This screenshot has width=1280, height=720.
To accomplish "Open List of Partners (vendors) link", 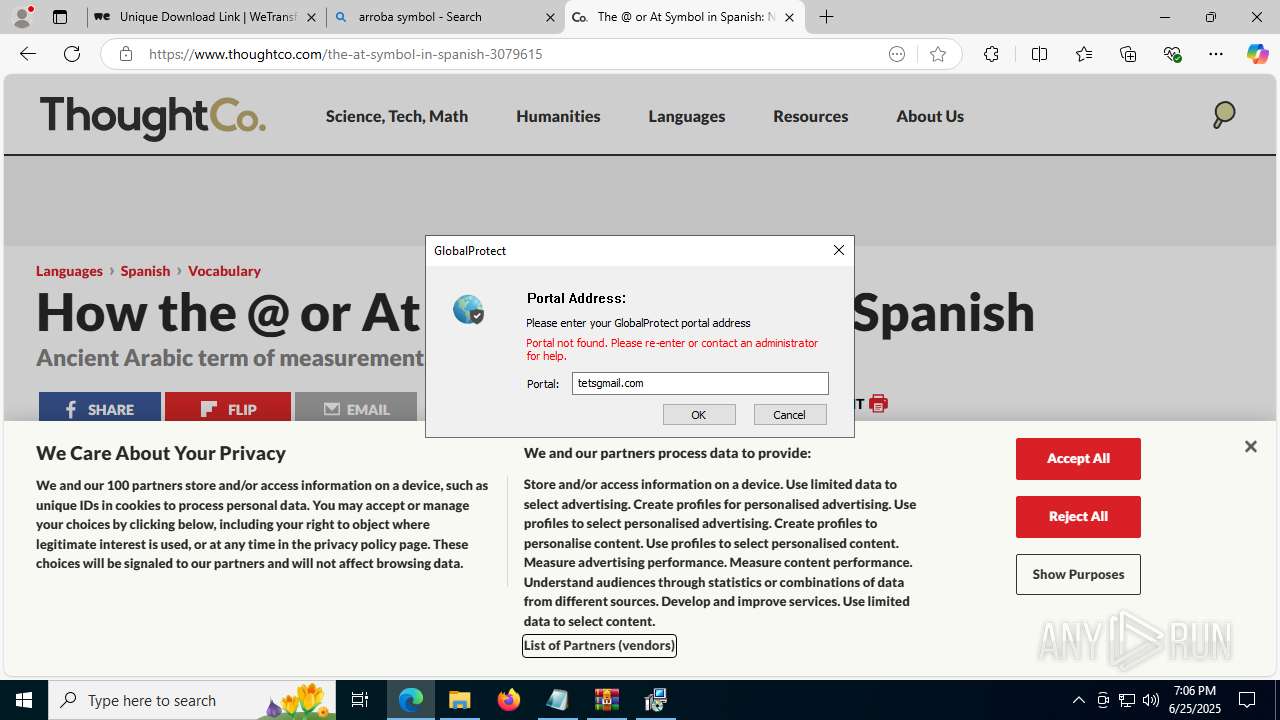I will click(x=599, y=645).
